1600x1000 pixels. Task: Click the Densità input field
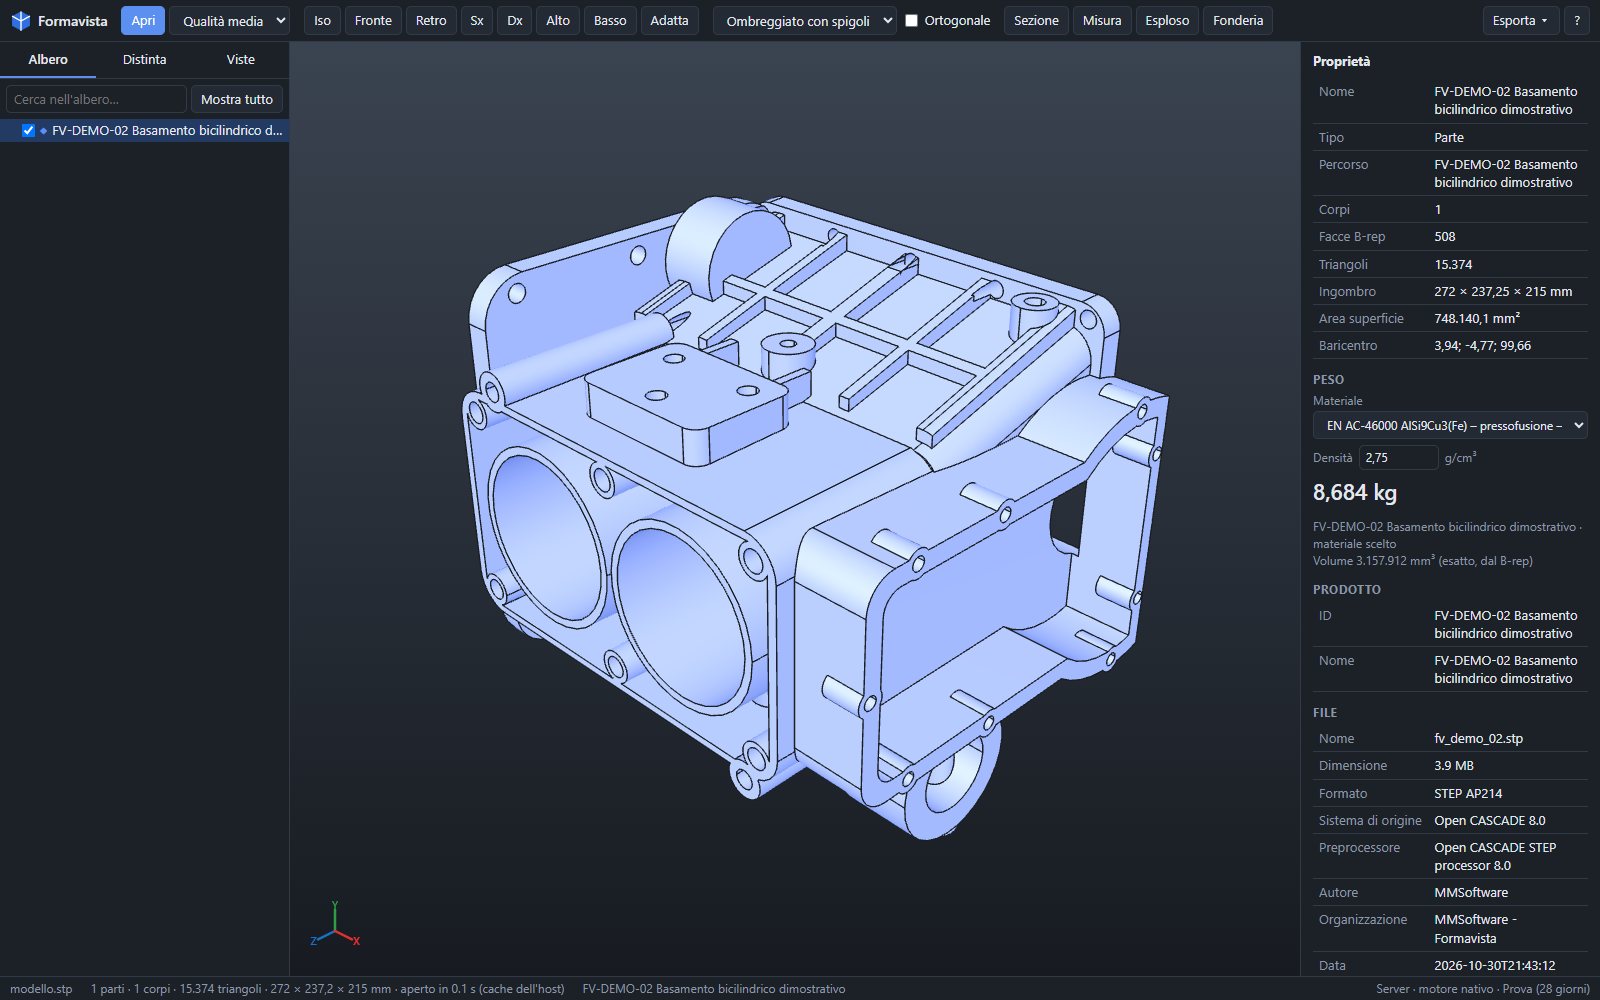point(1398,457)
